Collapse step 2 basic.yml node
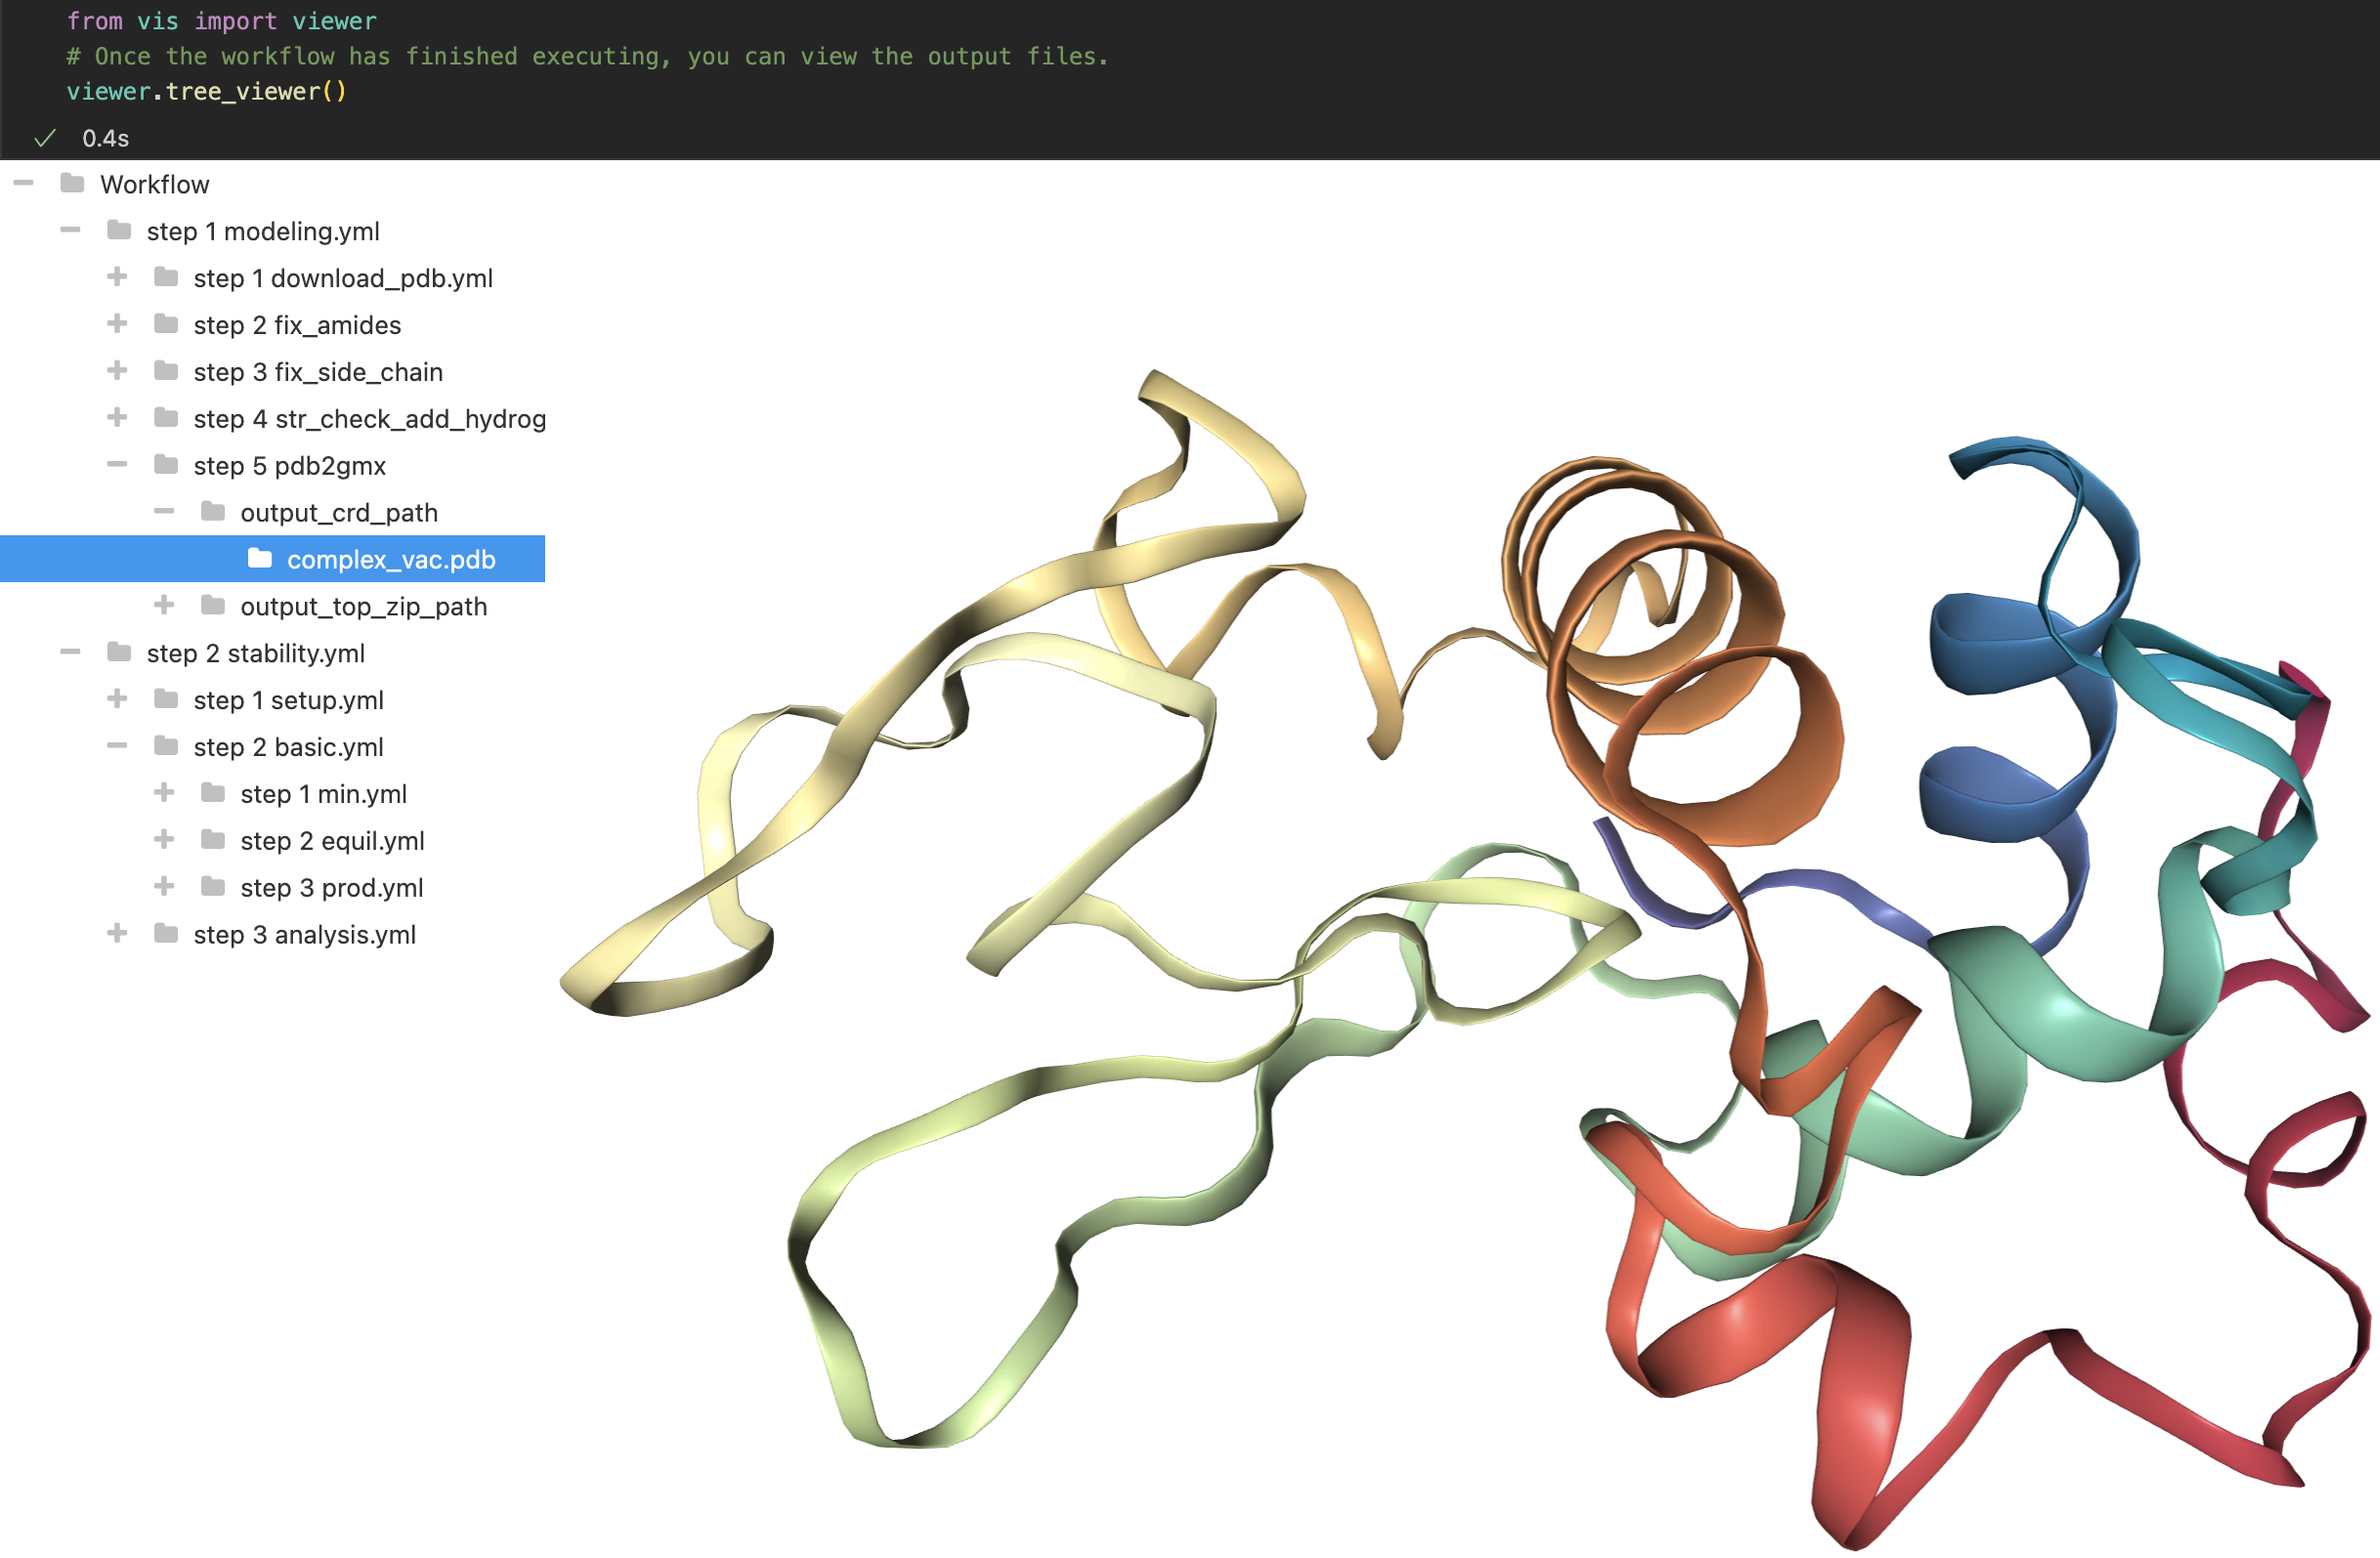2380x1558 pixels. (x=117, y=745)
